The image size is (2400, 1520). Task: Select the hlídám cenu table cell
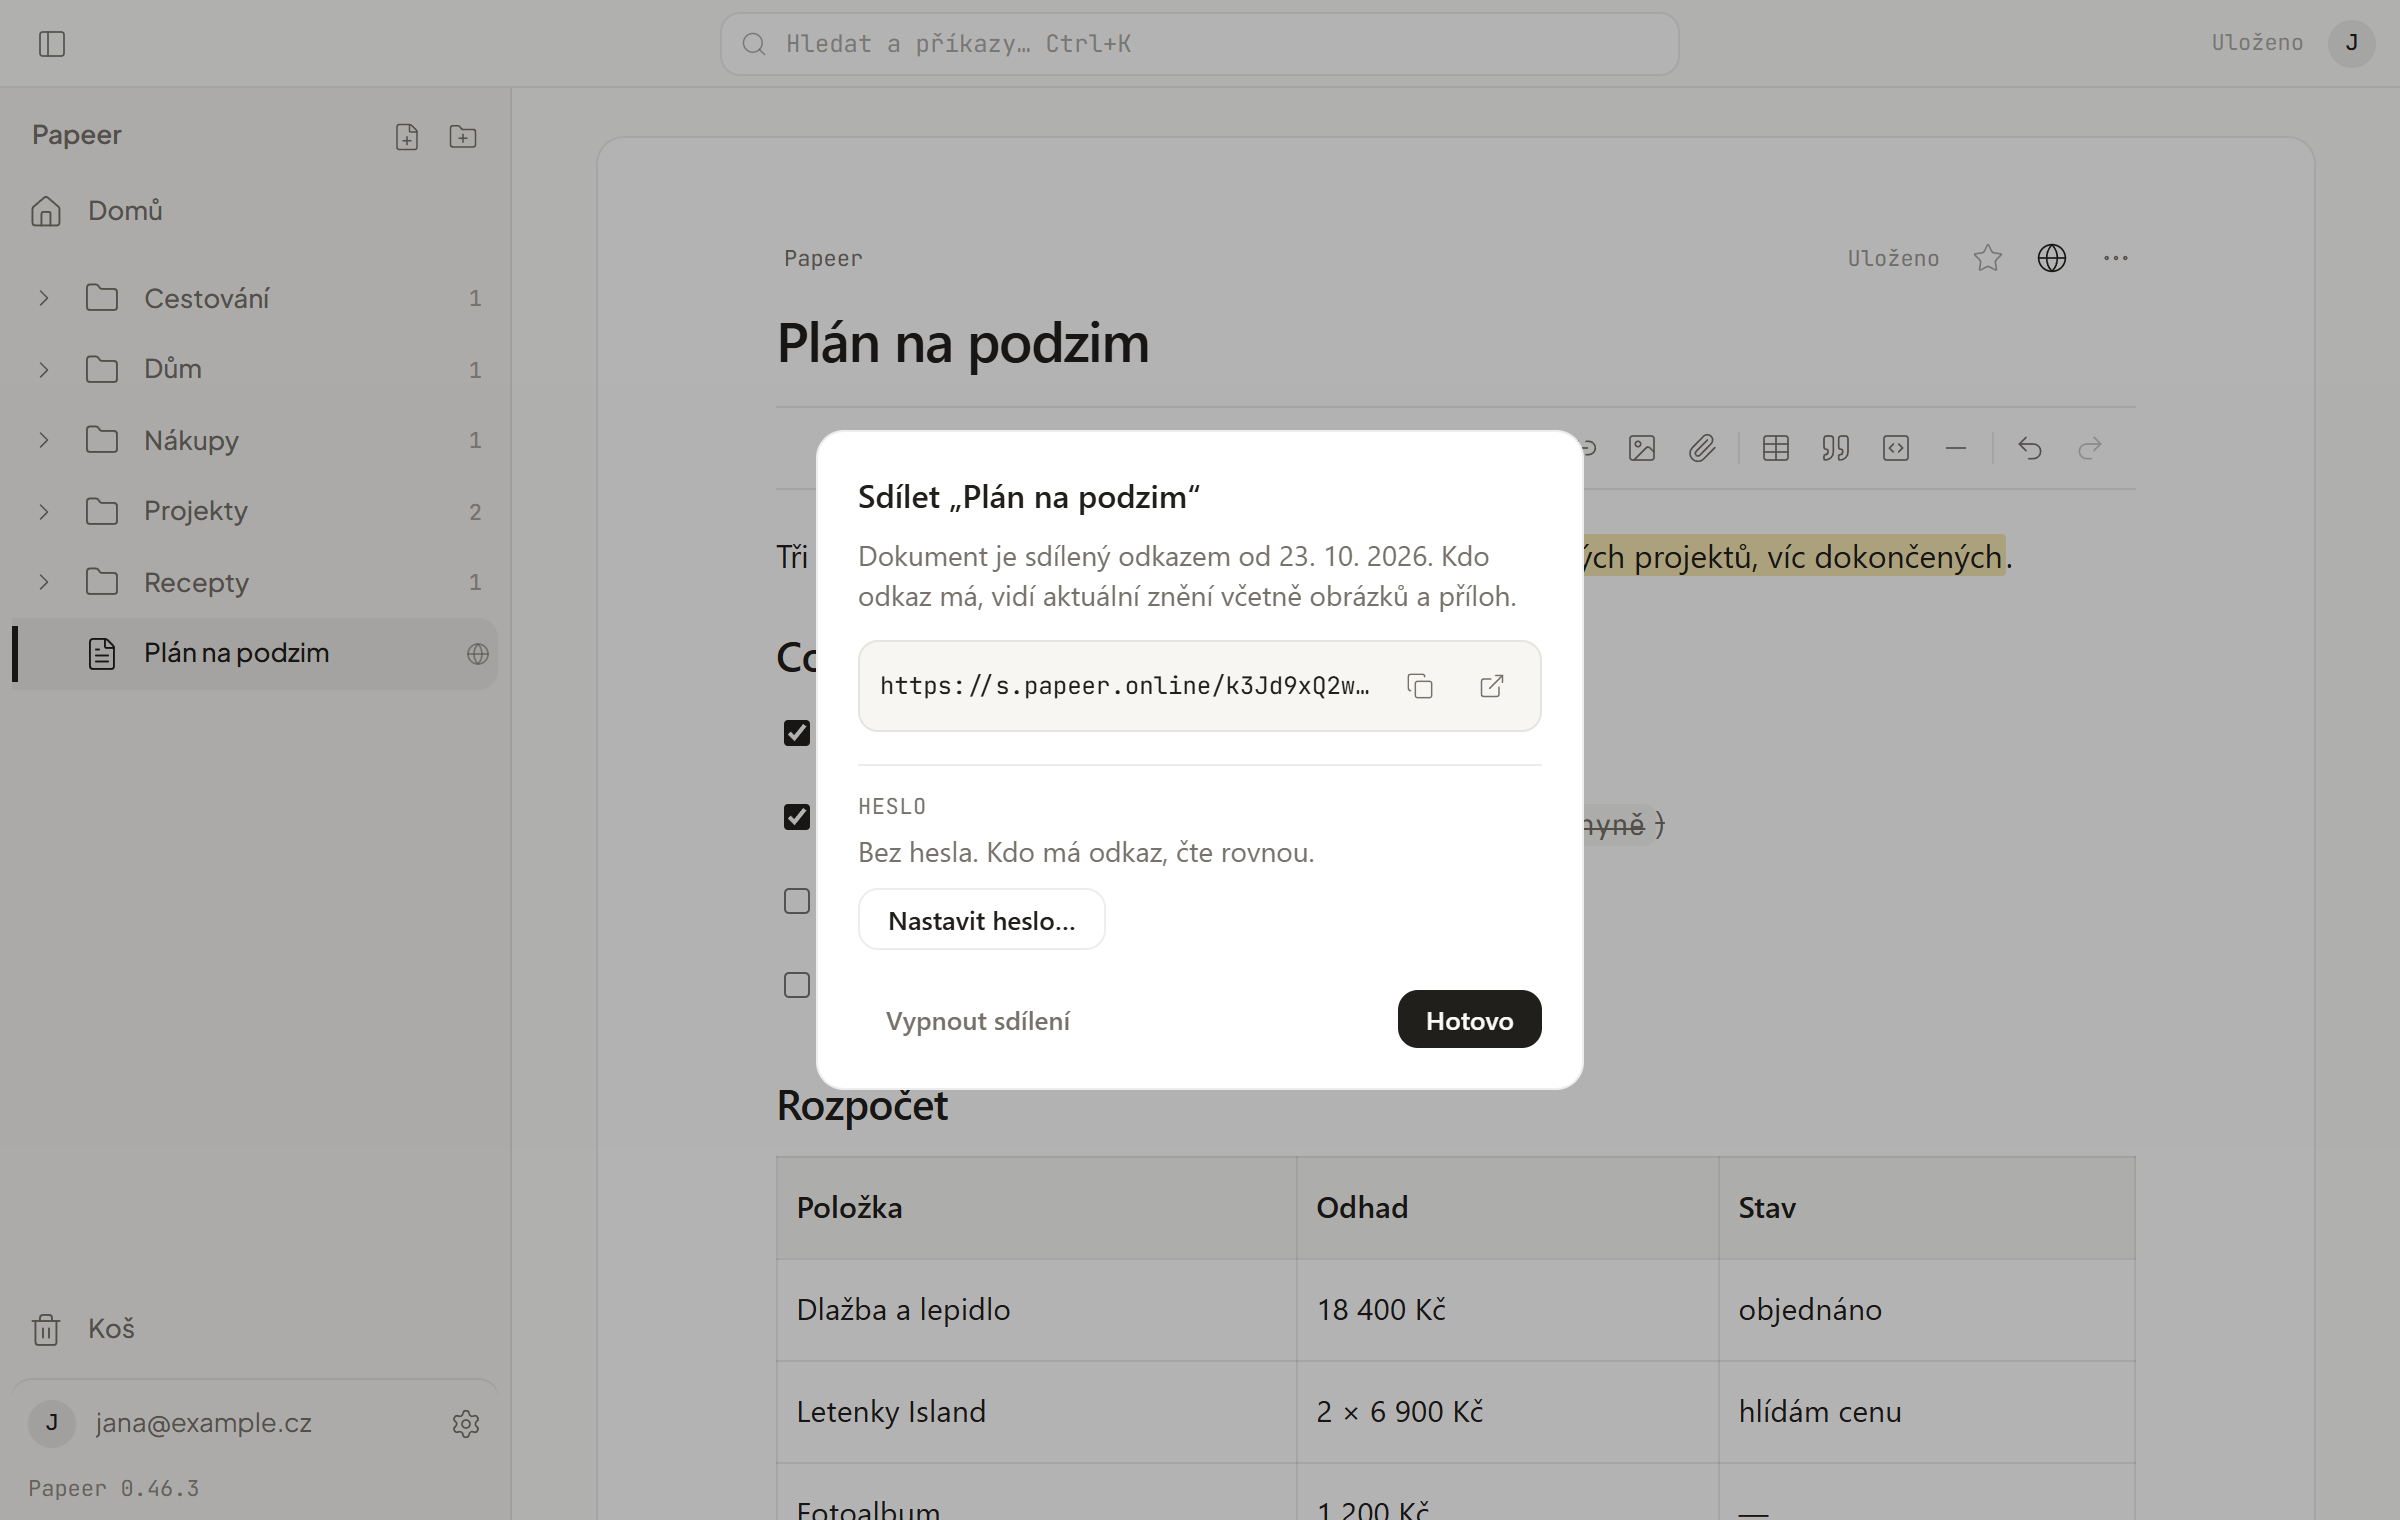(x=1926, y=1412)
